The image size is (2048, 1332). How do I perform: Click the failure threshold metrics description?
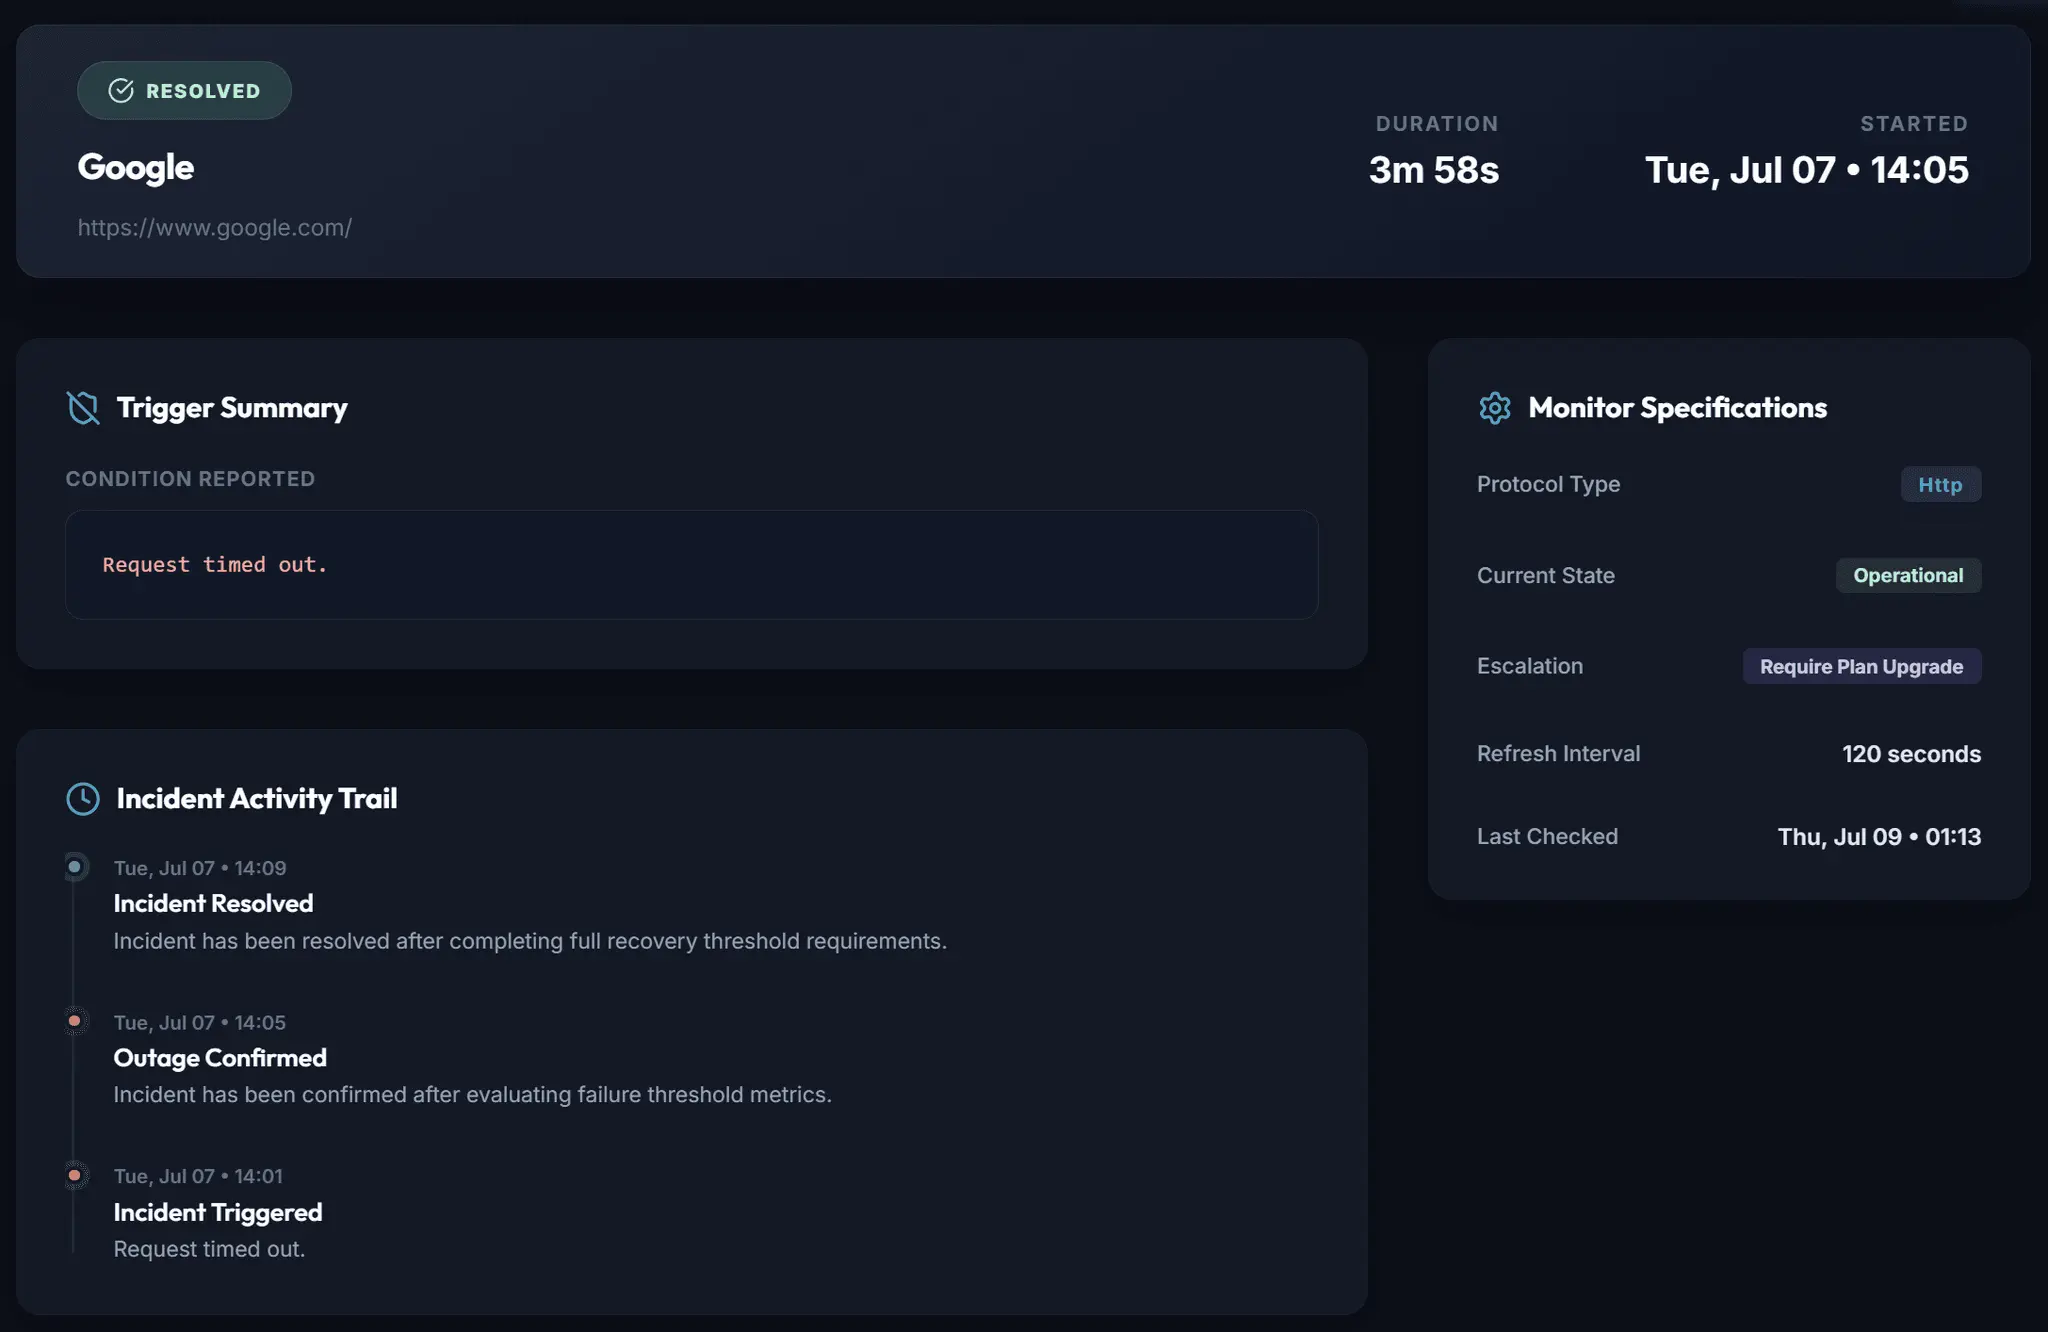pos(472,1095)
